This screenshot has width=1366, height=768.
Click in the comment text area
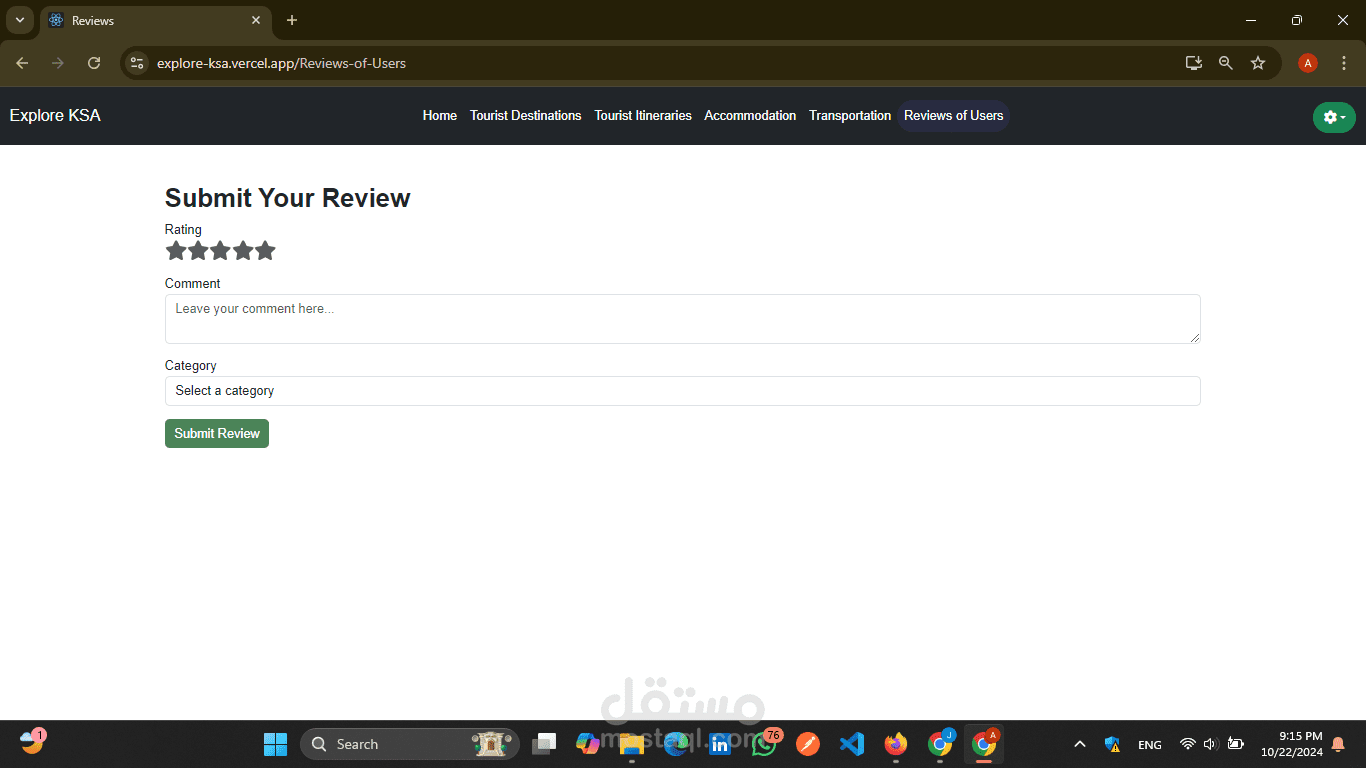click(x=682, y=319)
